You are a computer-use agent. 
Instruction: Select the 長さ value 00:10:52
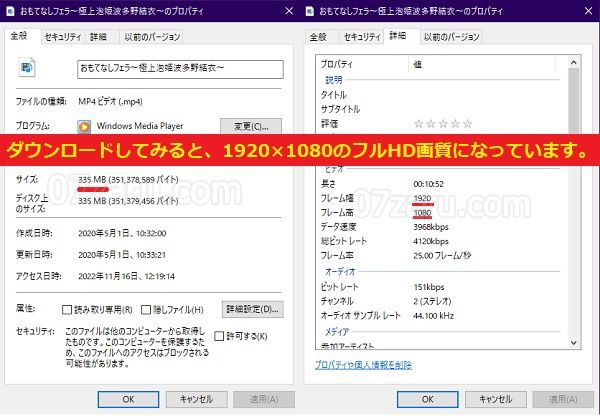tap(429, 184)
